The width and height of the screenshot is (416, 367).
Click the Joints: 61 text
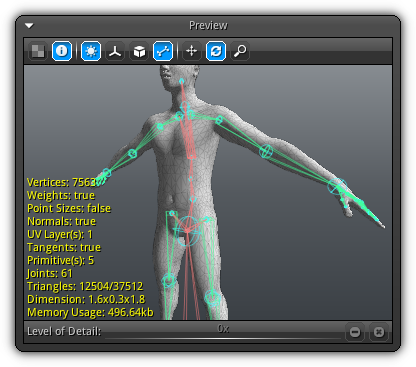[50, 273]
